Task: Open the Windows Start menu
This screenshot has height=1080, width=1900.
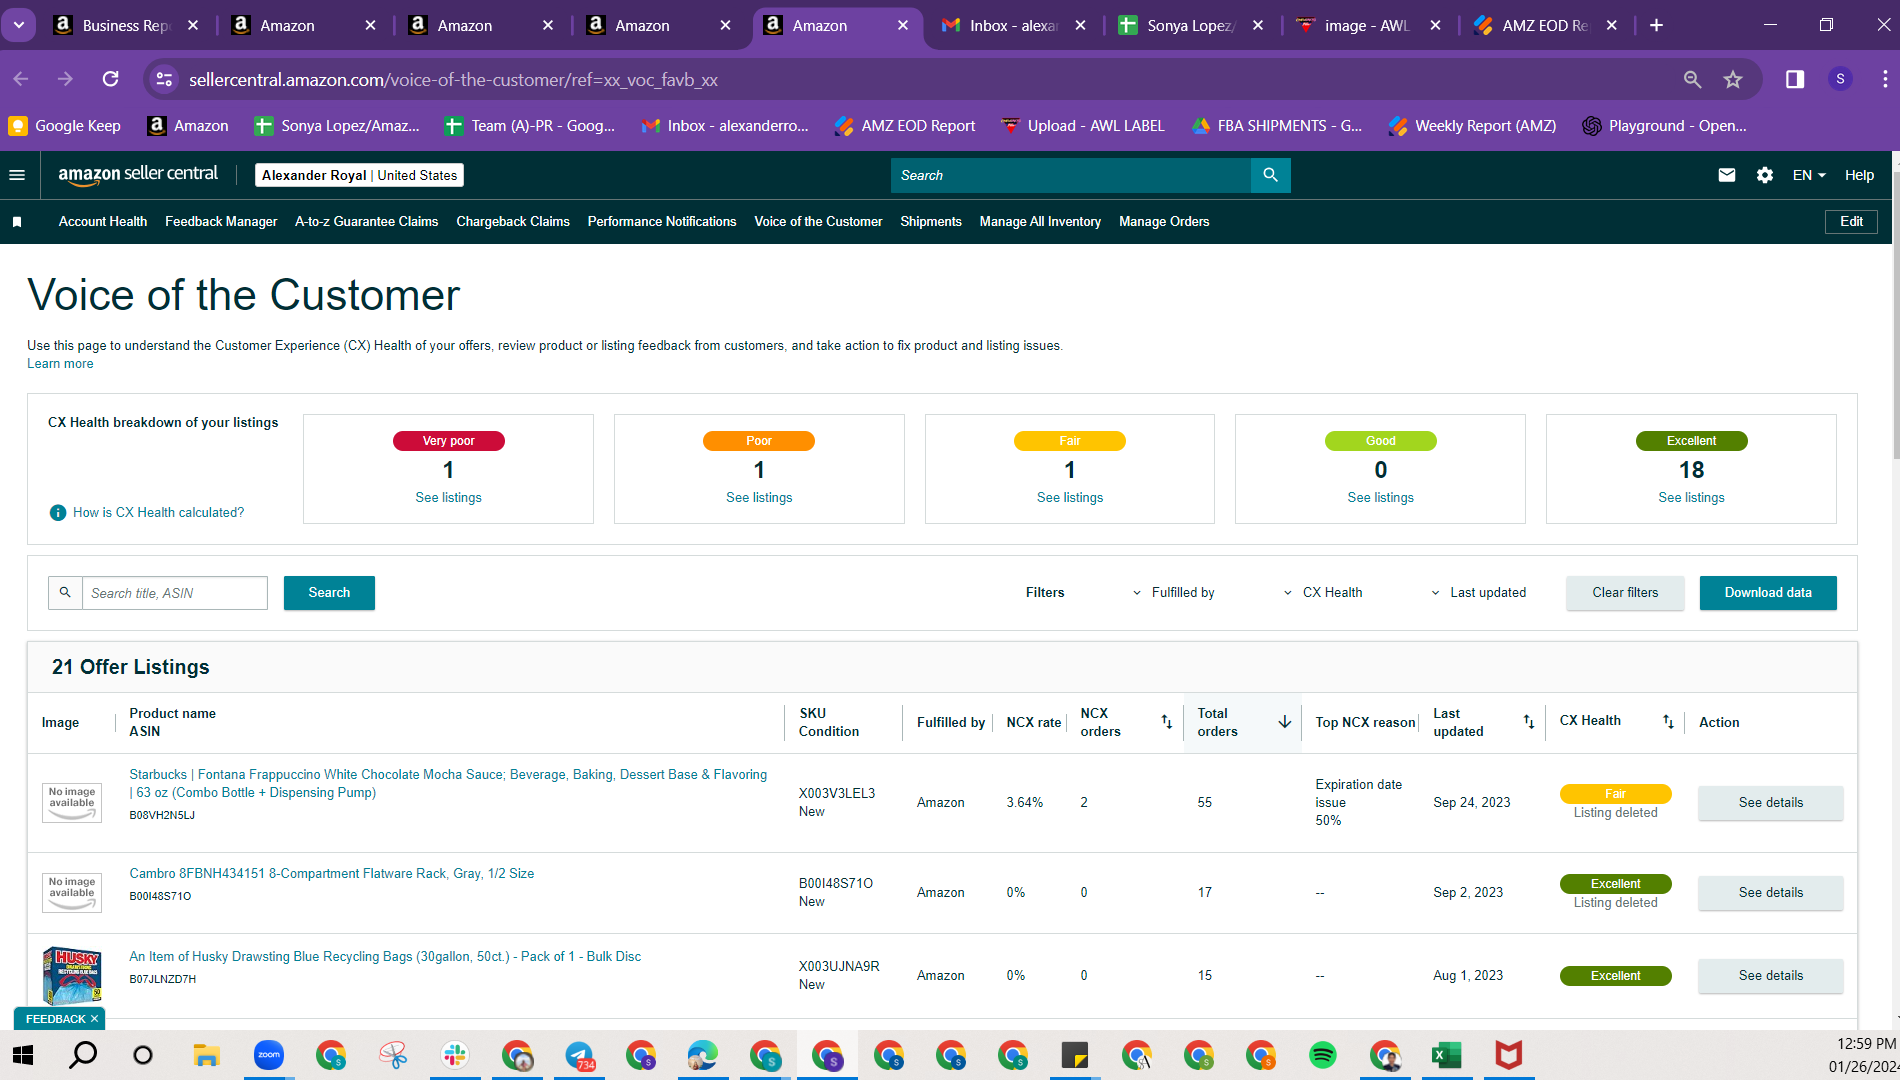Action: [x=22, y=1055]
